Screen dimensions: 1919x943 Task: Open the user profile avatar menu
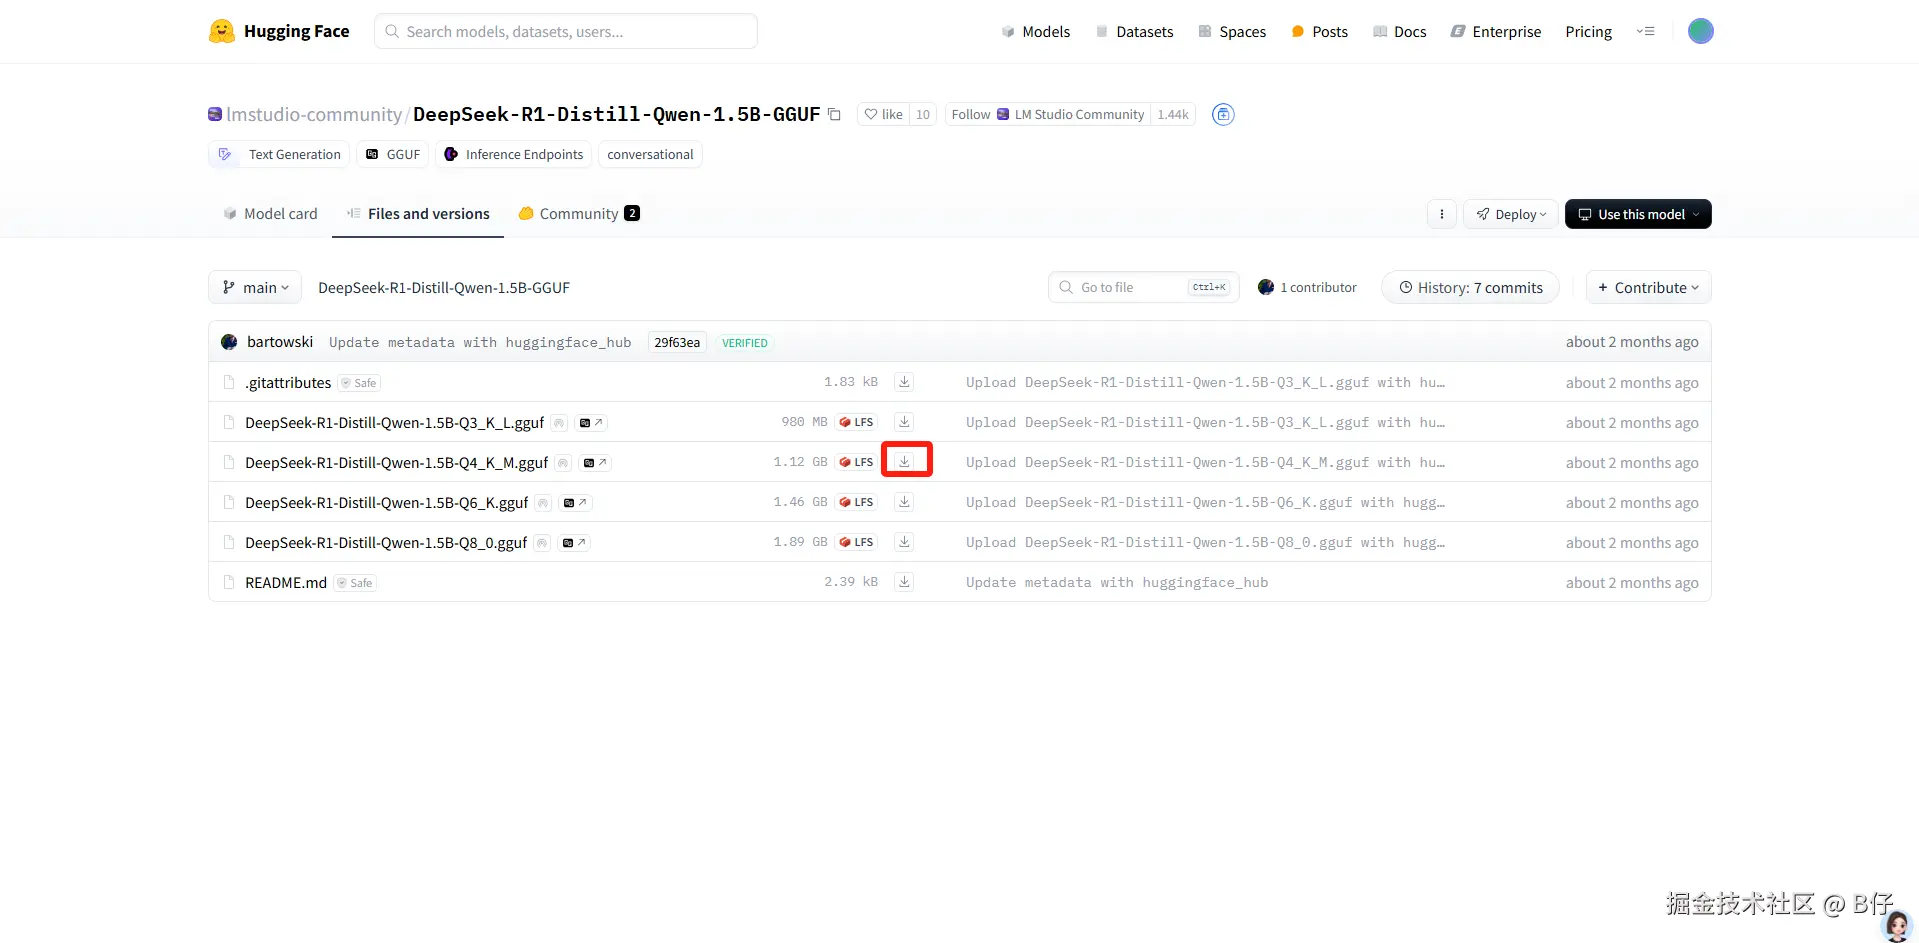point(1700,31)
